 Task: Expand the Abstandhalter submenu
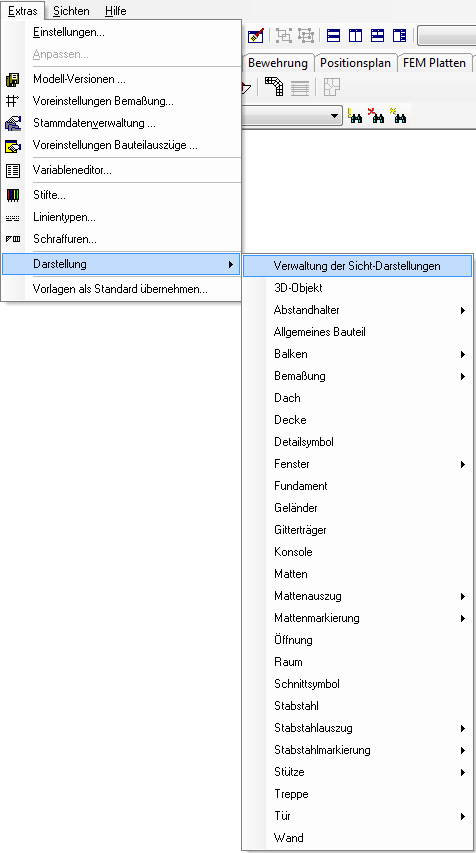pyautogui.click(x=463, y=310)
